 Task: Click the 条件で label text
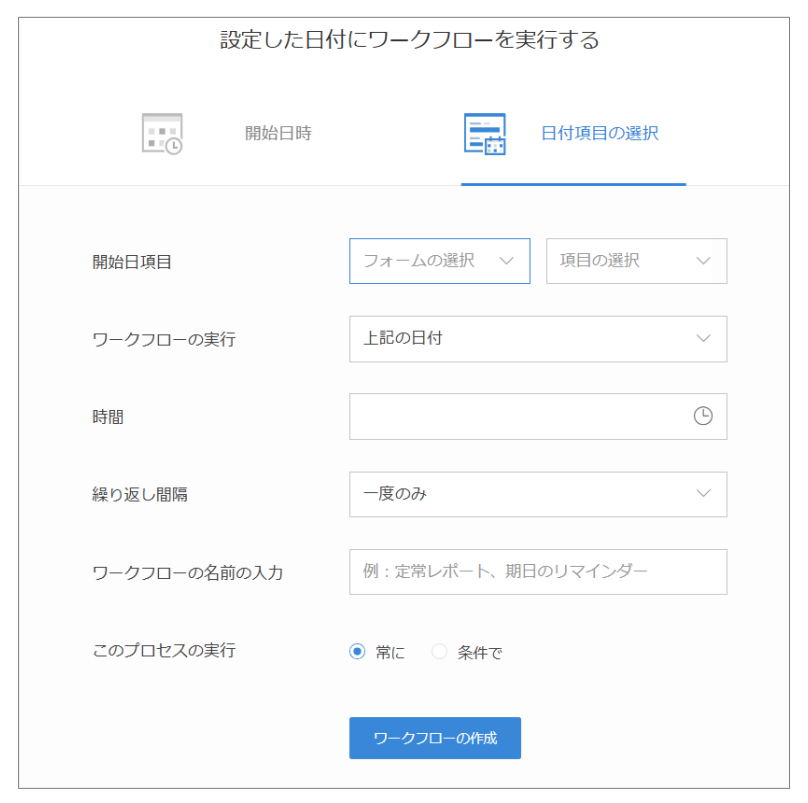click(479, 653)
